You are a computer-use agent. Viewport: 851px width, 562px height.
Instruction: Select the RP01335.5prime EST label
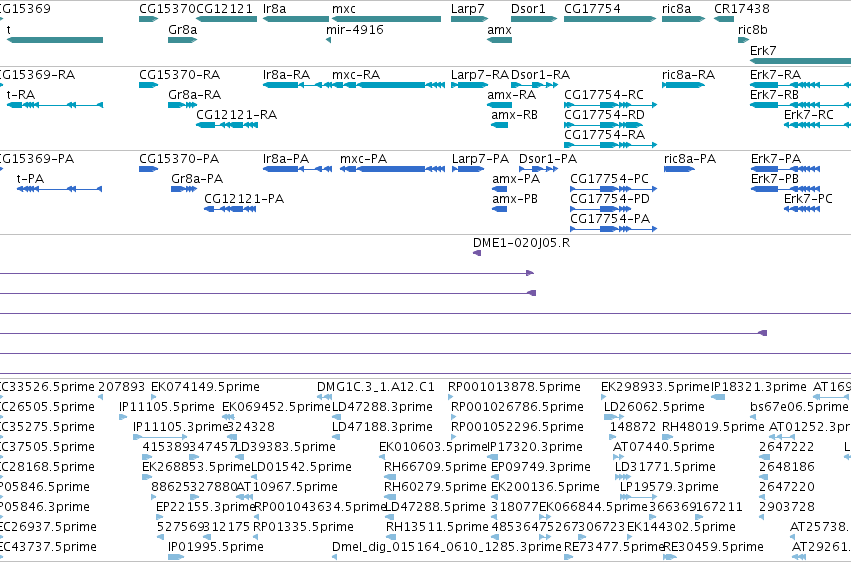coord(303,527)
